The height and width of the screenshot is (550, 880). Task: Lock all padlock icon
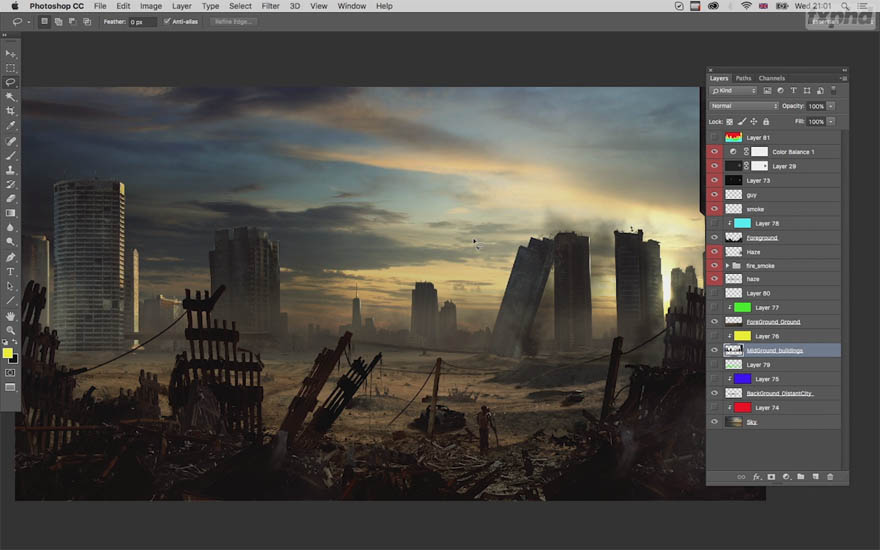click(x=766, y=122)
